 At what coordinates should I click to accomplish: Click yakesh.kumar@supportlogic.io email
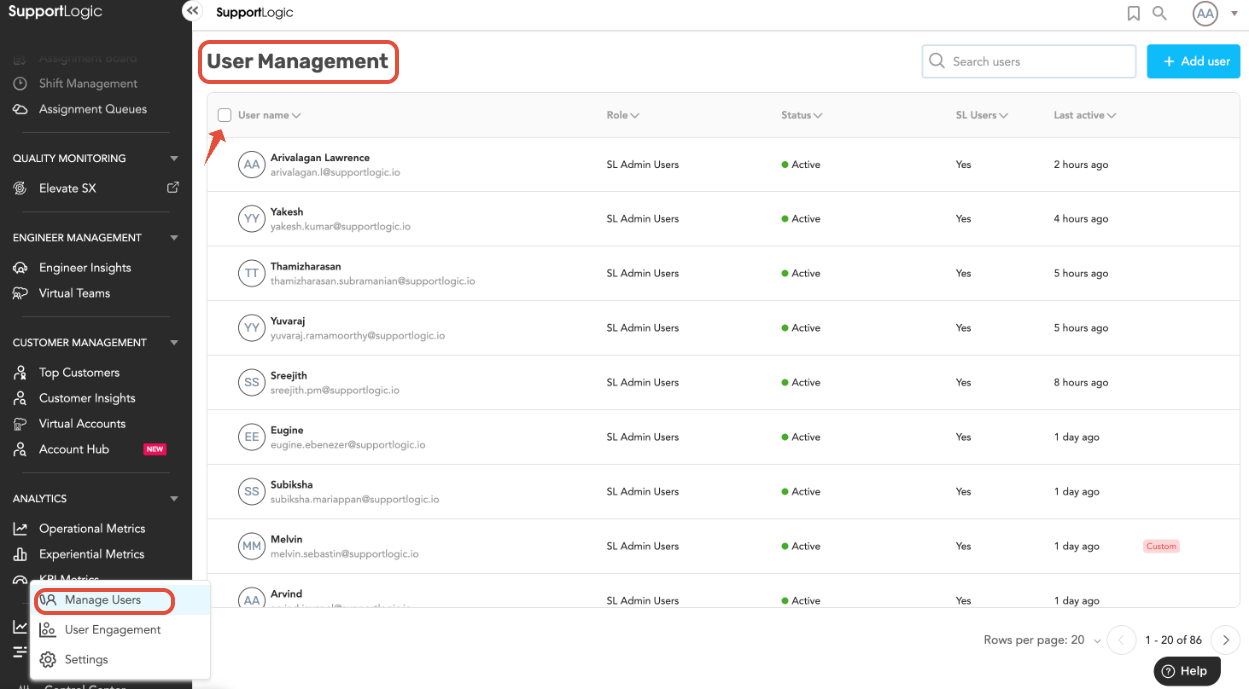pos(340,227)
